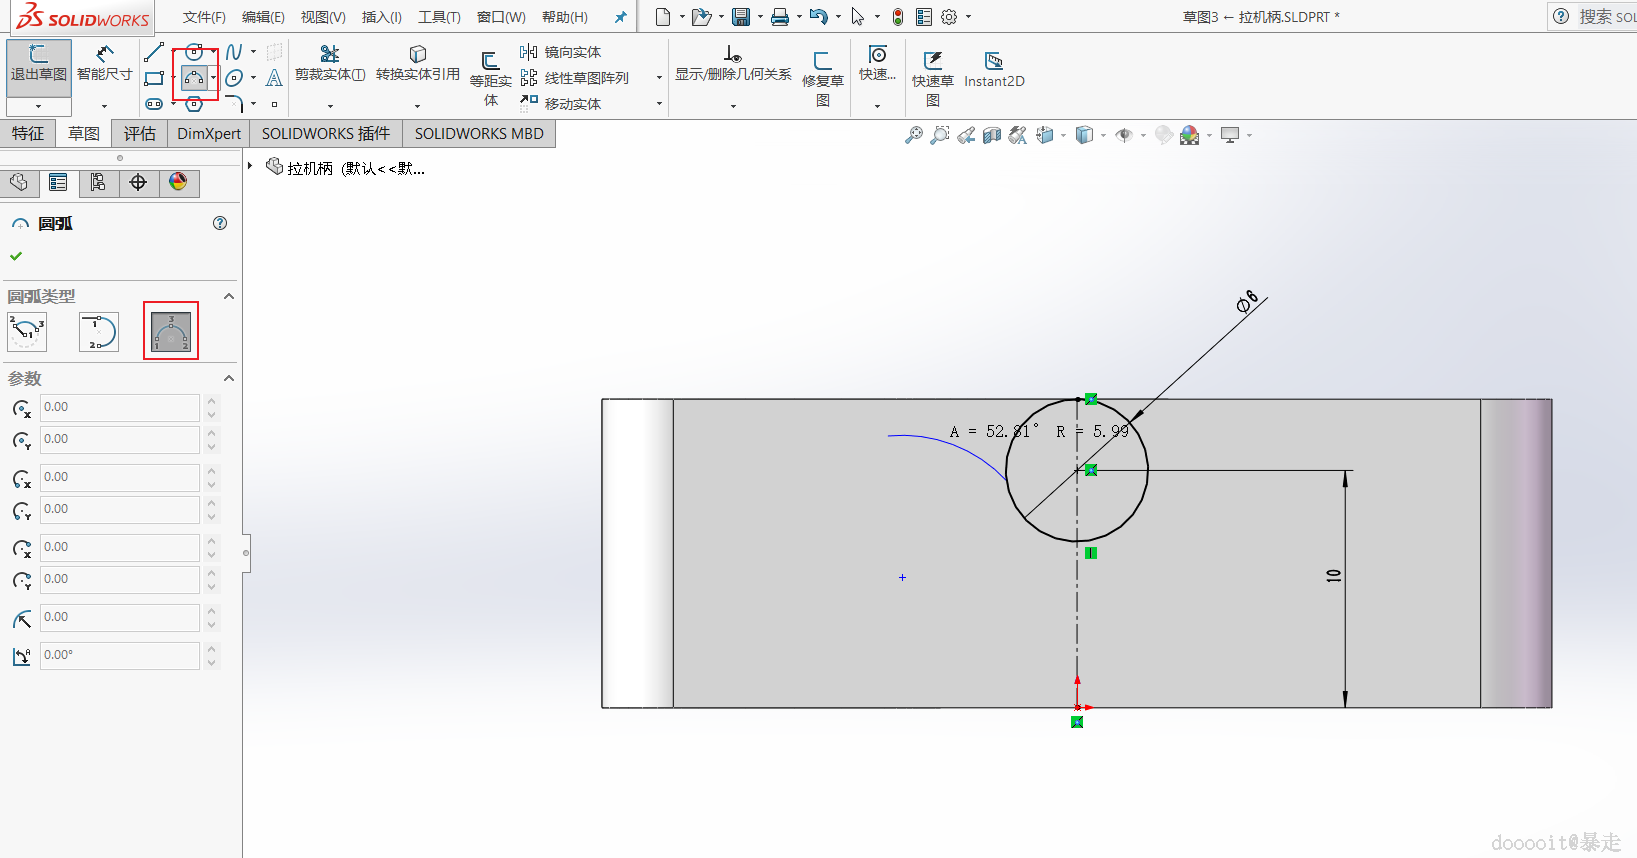Open the Appearances color wheel tab
This screenshot has height=858, width=1637.
click(178, 182)
